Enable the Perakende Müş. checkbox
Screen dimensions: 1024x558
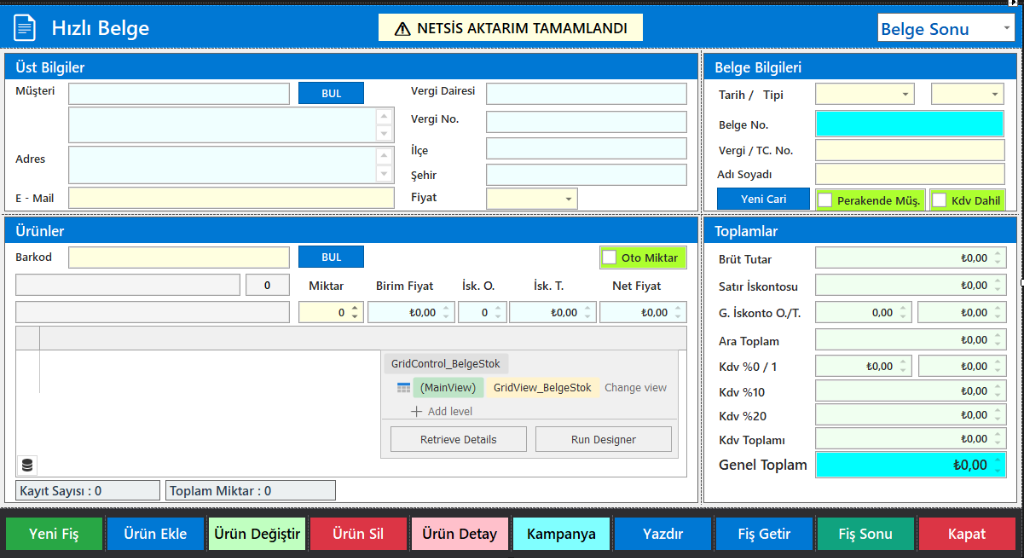point(825,200)
